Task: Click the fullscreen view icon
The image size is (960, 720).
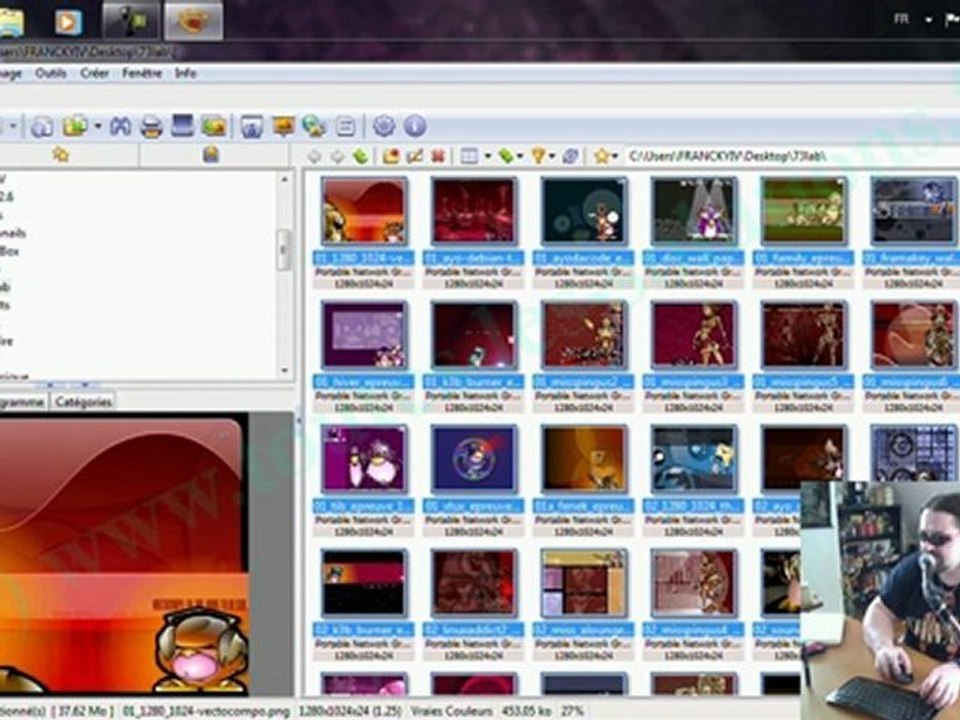Action: coord(252,127)
